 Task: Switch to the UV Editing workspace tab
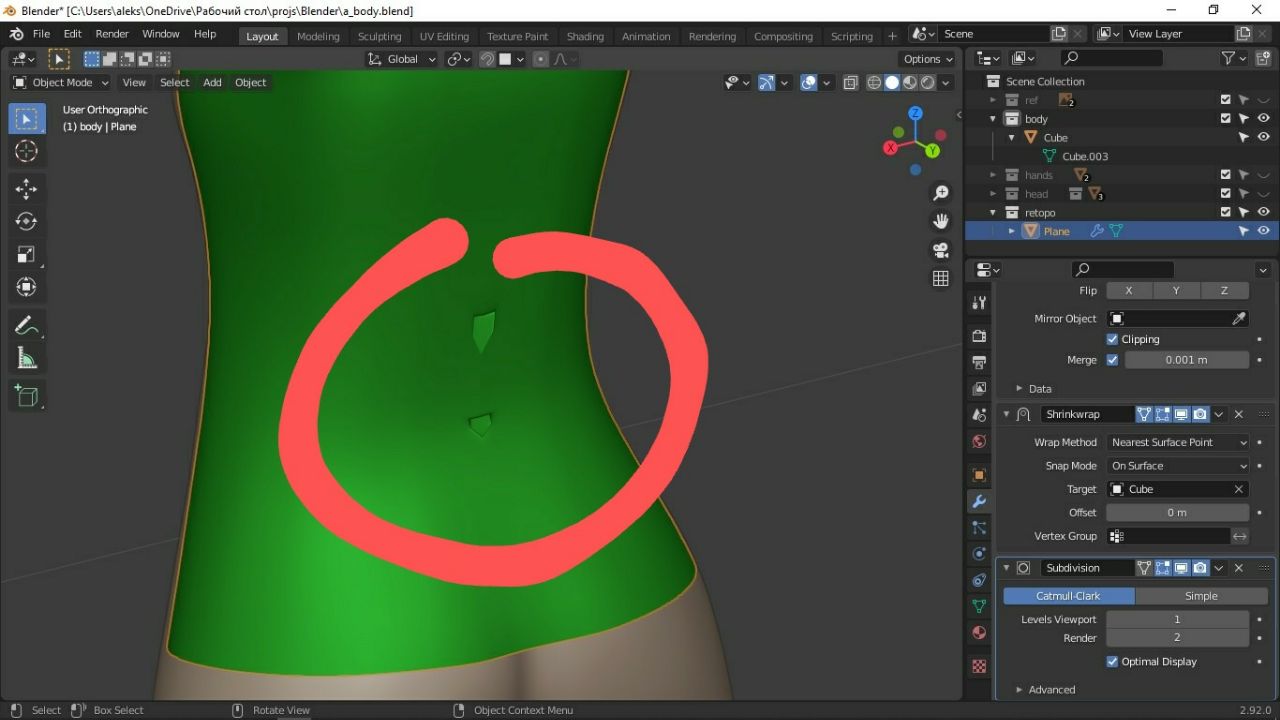444,36
